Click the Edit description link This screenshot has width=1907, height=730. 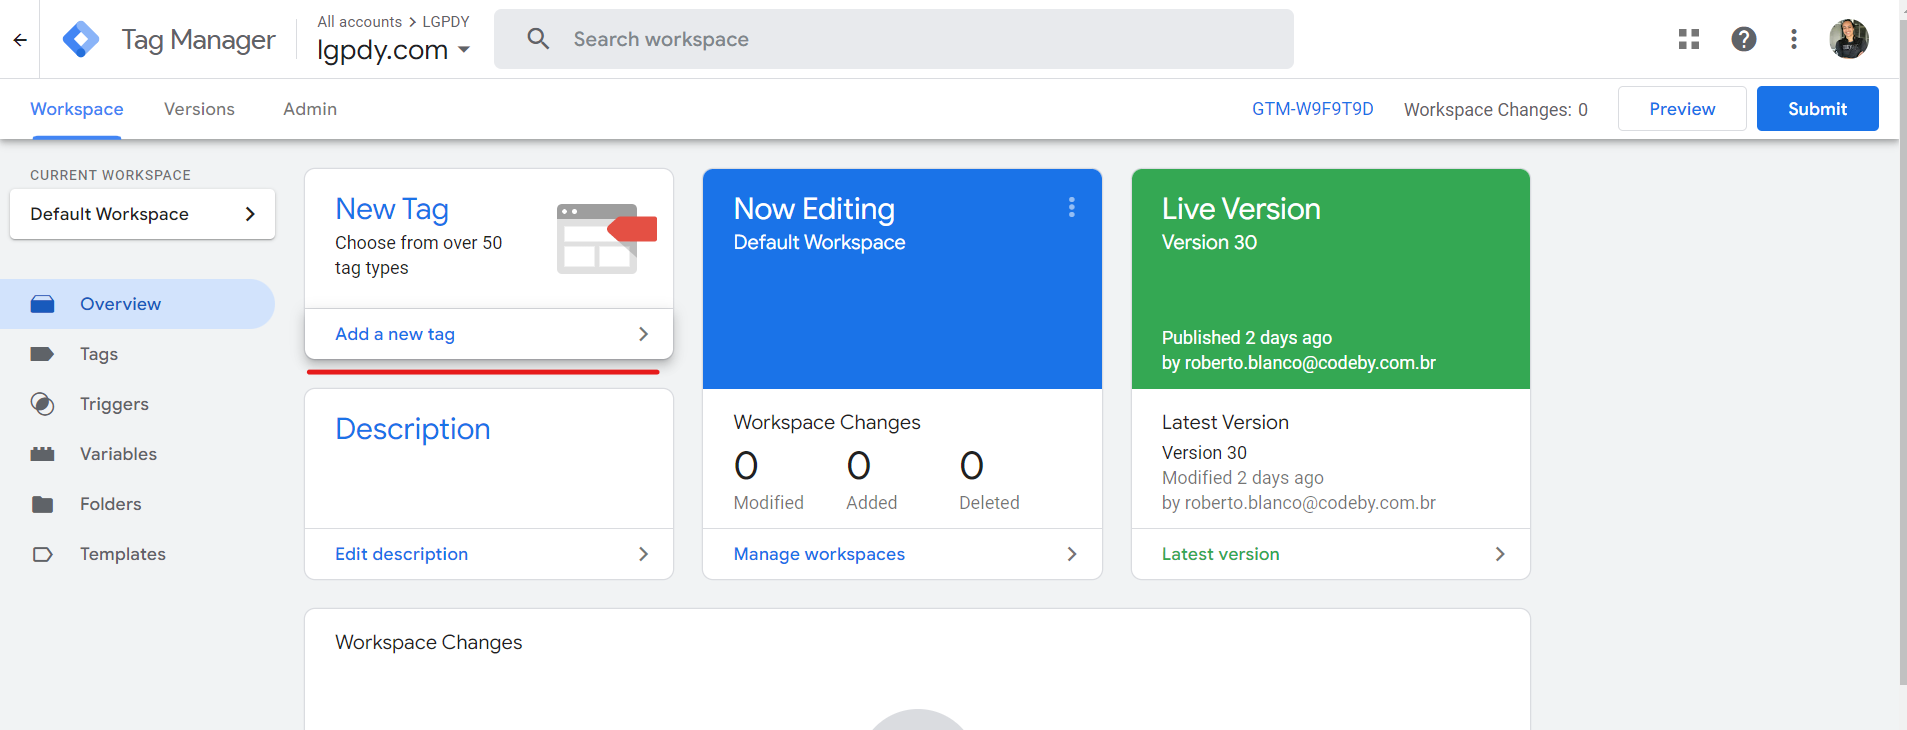coord(401,554)
